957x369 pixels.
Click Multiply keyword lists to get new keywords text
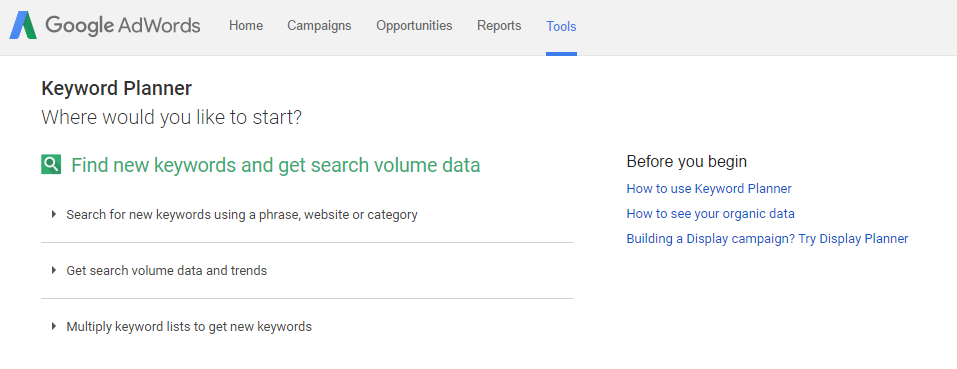[x=189, y=326]
